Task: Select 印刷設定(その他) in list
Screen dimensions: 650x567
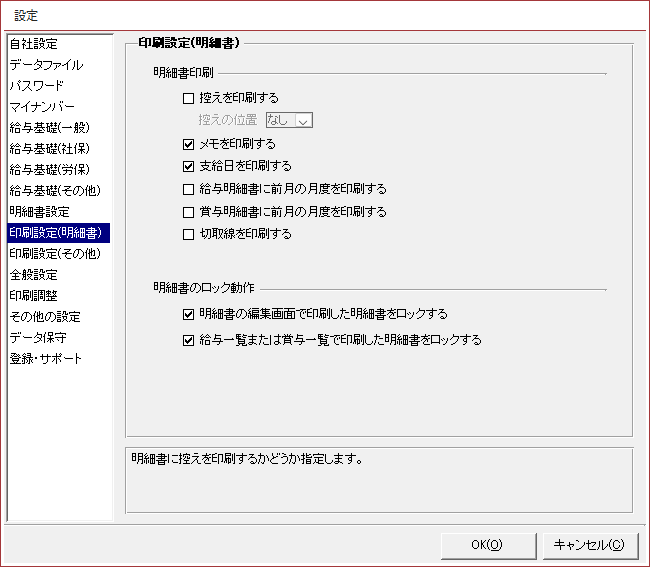Action: 54,254
